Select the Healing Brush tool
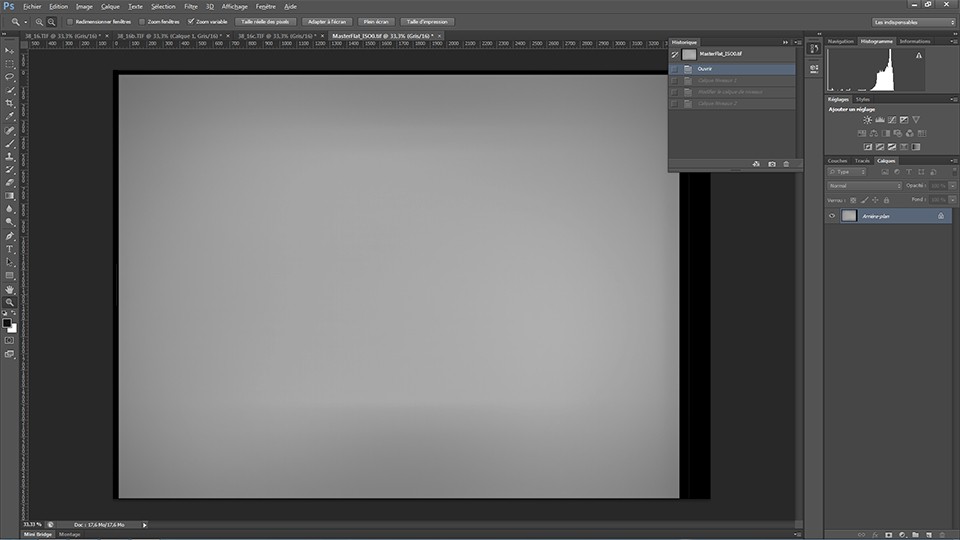 [9, 130]
